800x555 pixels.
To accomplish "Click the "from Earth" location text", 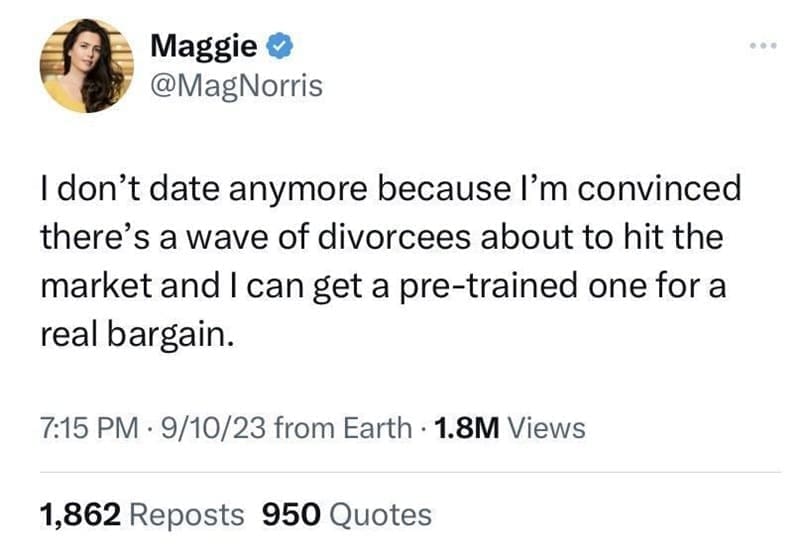I will (x=340, y=428).
